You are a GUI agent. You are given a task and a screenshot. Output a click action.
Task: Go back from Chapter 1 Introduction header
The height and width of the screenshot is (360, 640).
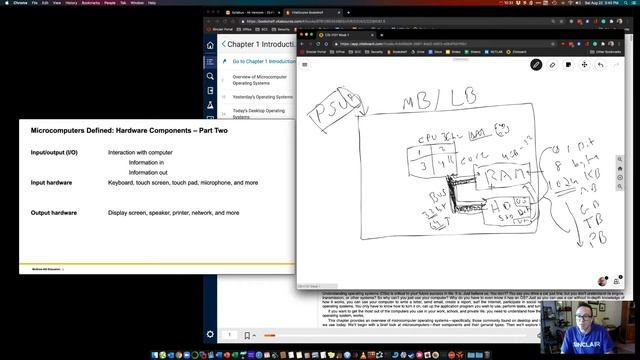pyautogui.click(x=224, y=44)
